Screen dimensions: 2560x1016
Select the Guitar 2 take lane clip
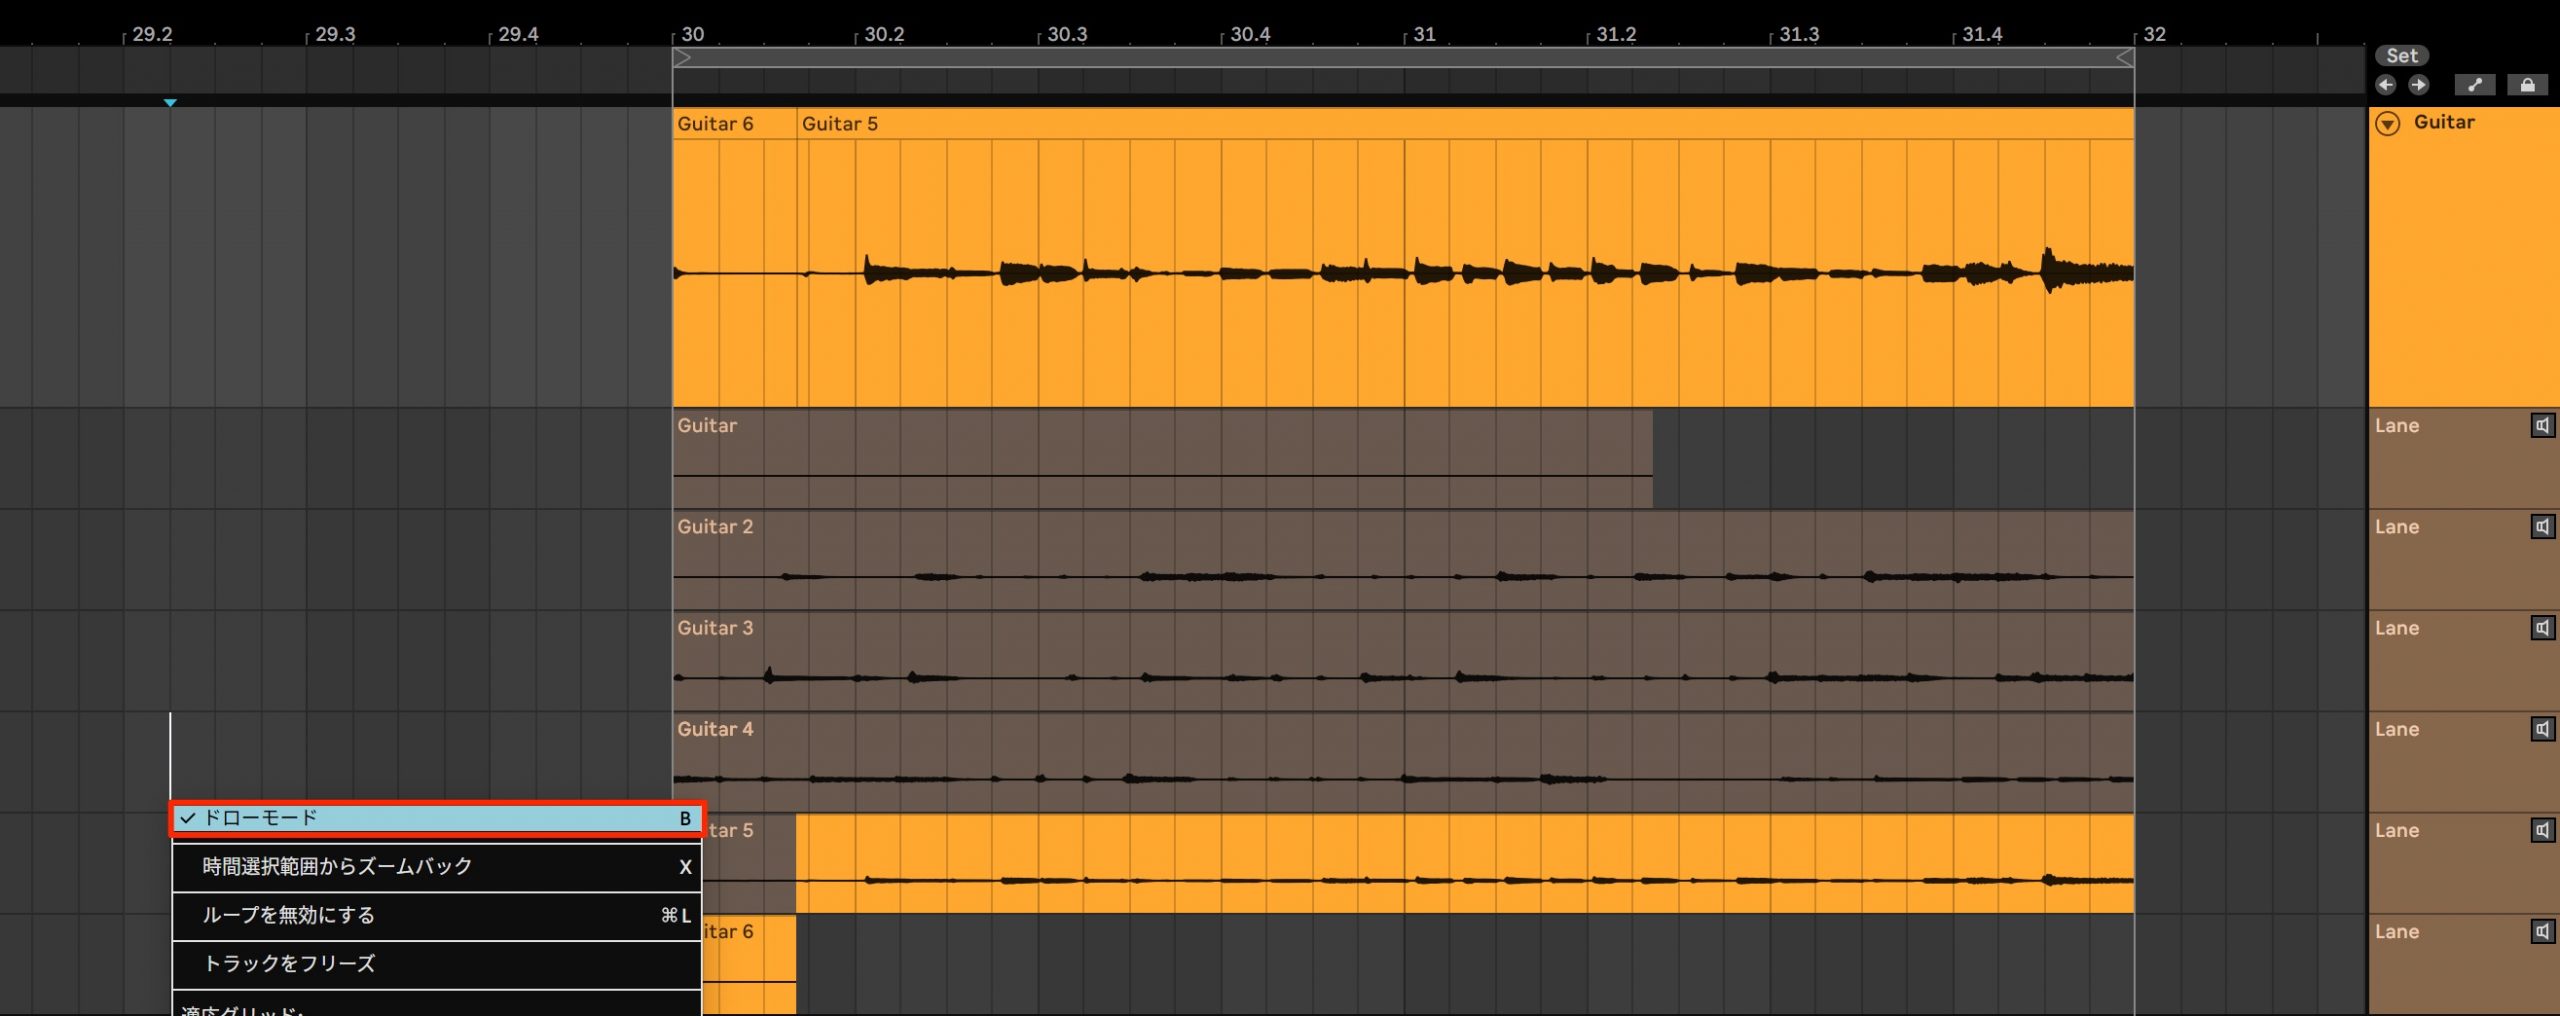click(x=1404, y=560)
